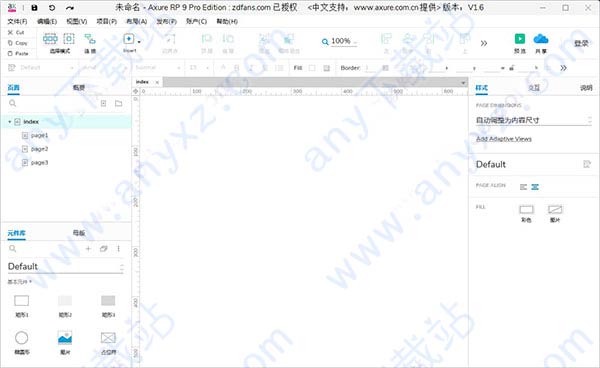
Task: Click the fill color swatch button
Action: click(526, 210)
